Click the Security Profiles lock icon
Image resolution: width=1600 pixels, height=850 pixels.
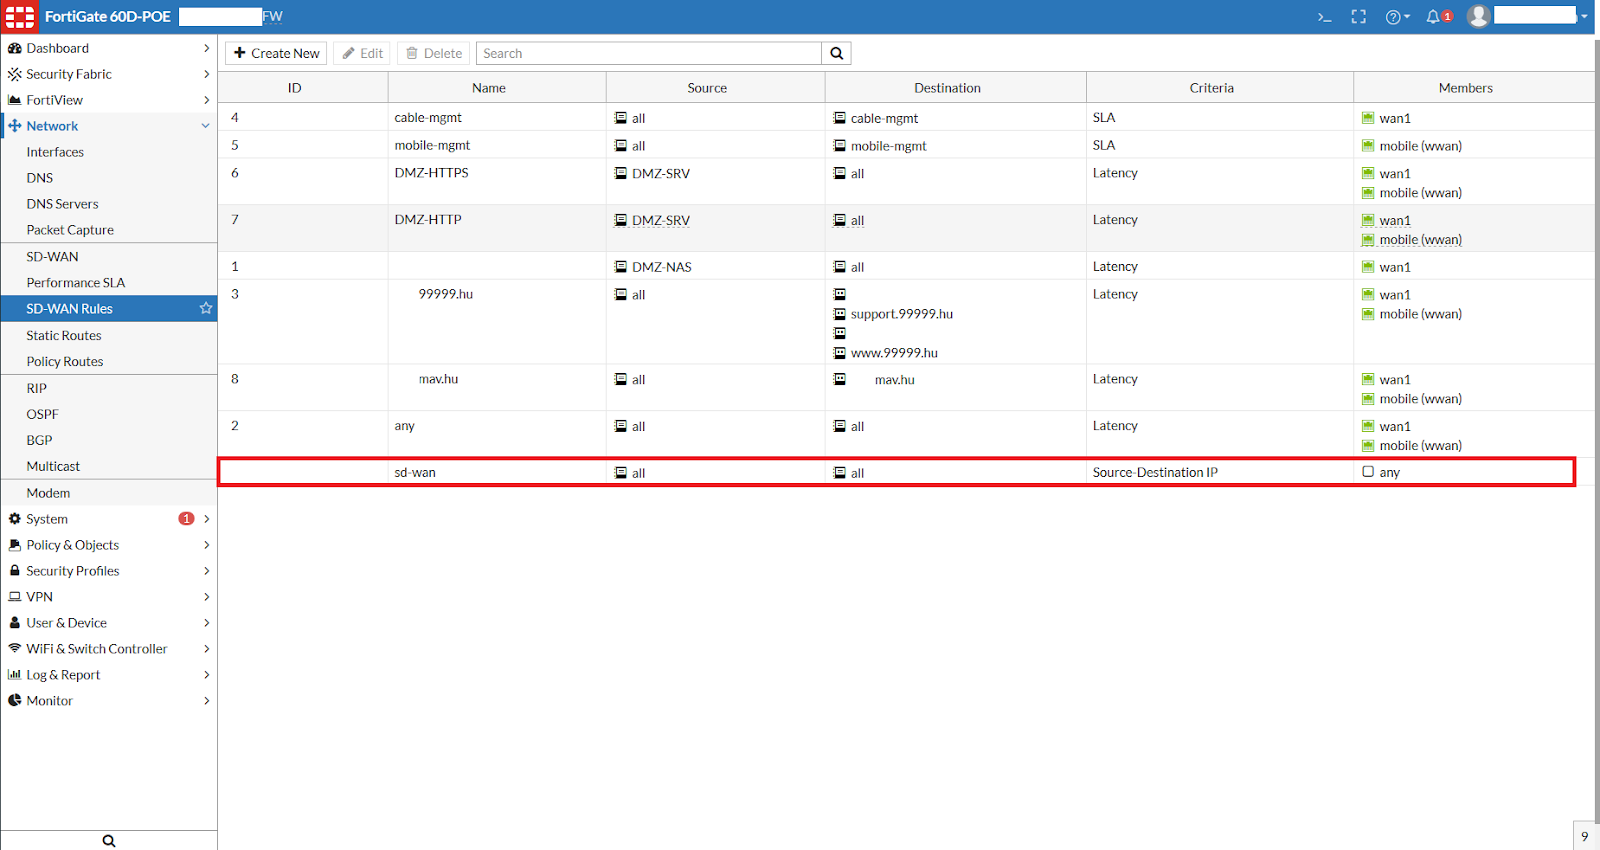[x=15, y=571]
